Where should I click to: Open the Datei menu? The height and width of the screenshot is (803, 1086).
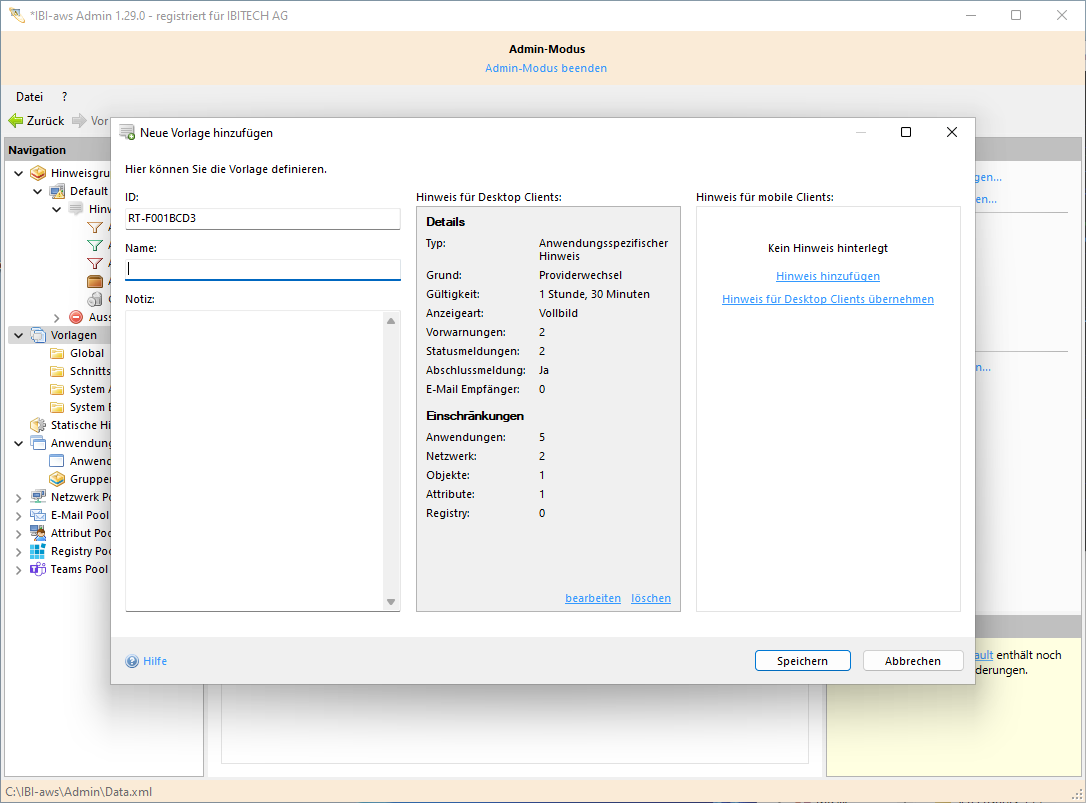click(29, 97)
